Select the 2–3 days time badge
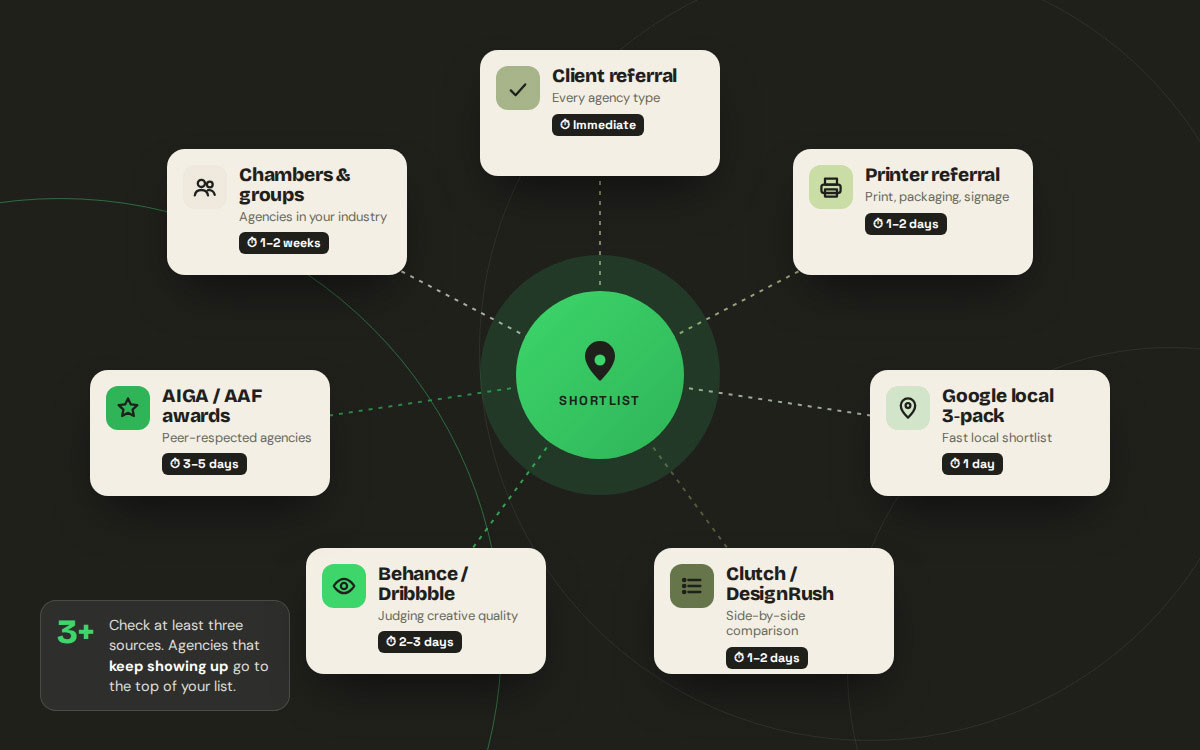This screenshot has width=1200, height=750. click(x=420, y=642)
